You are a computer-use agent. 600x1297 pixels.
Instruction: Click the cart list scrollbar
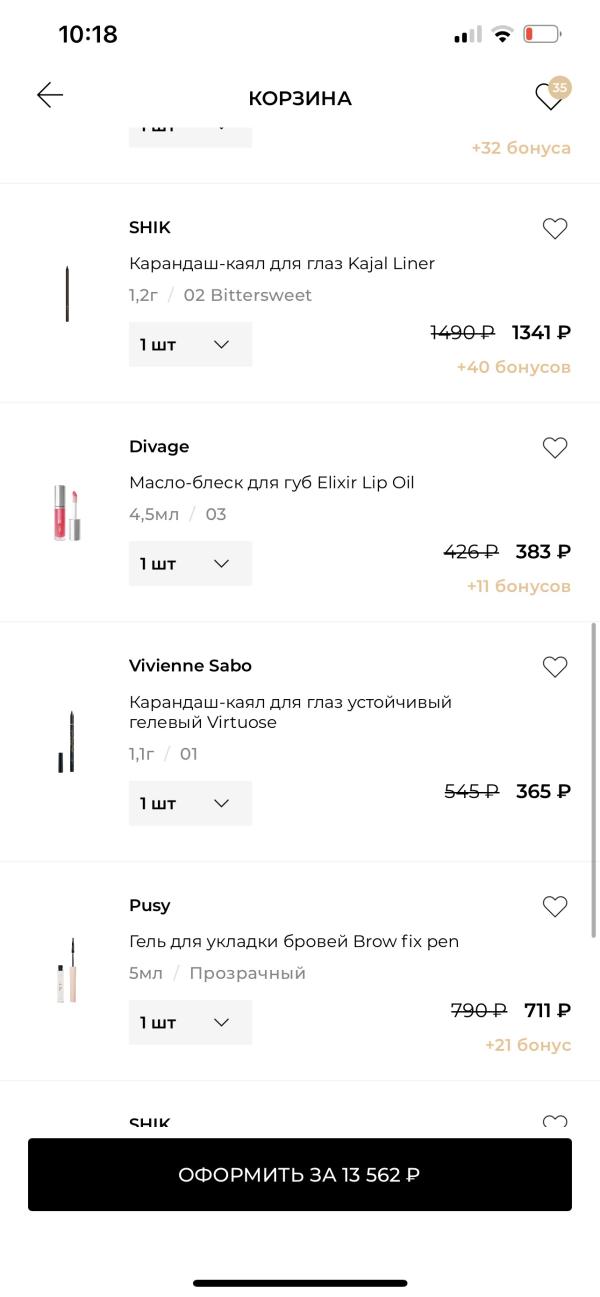point(594,780)
